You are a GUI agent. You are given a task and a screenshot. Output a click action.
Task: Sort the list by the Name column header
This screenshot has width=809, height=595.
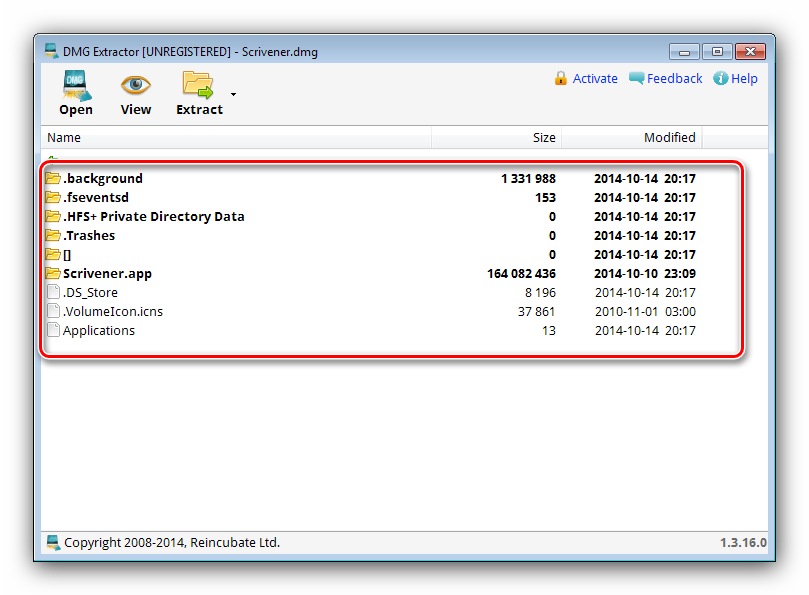(x=64, y=137)
